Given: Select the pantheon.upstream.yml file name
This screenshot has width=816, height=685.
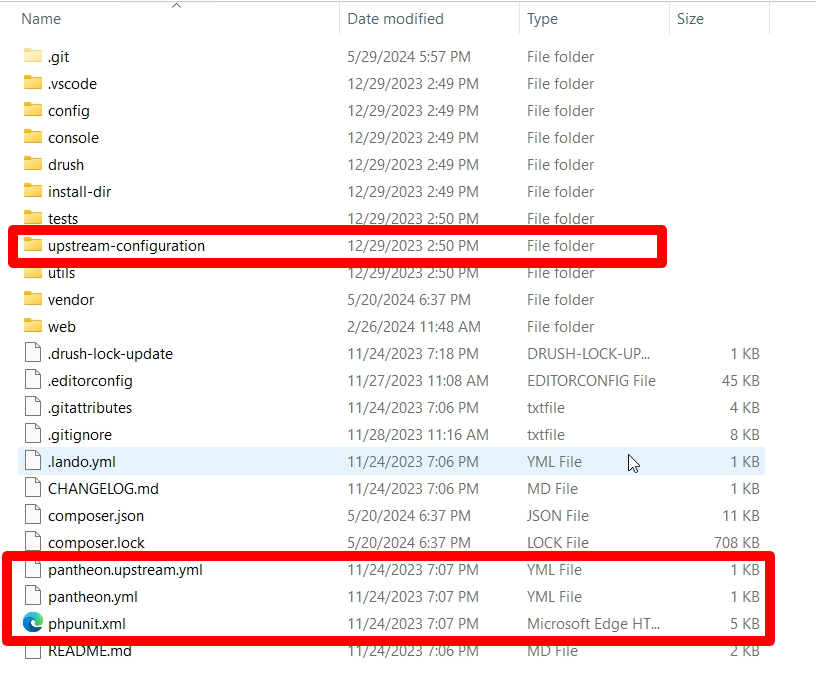Looking at the screenshot, I should point(125,570).
